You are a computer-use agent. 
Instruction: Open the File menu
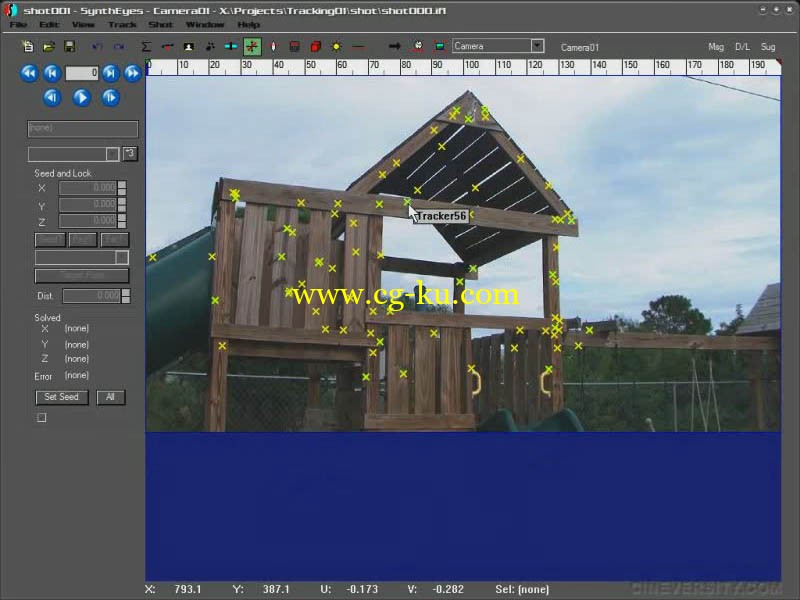[18, 24]
